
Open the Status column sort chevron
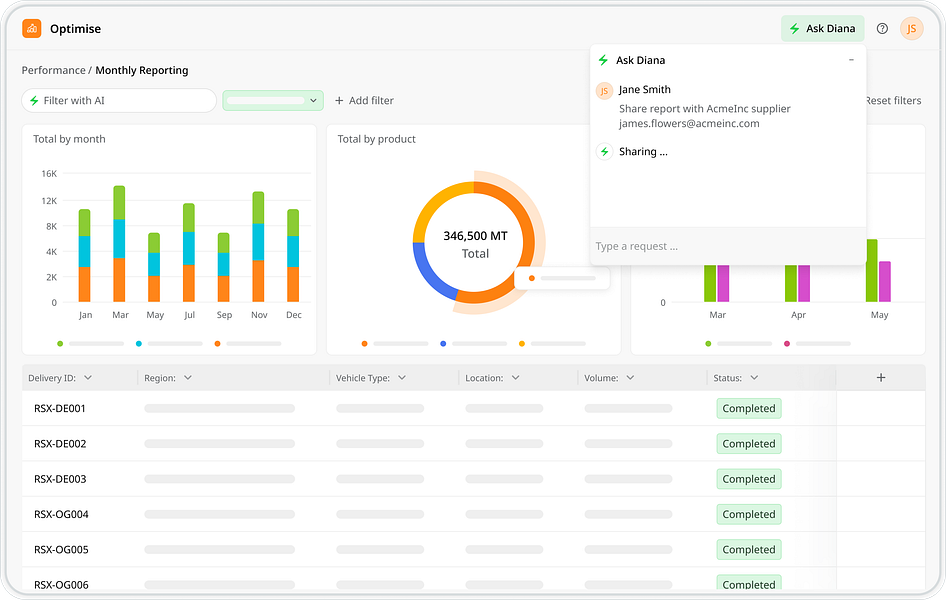coord(754,378)
